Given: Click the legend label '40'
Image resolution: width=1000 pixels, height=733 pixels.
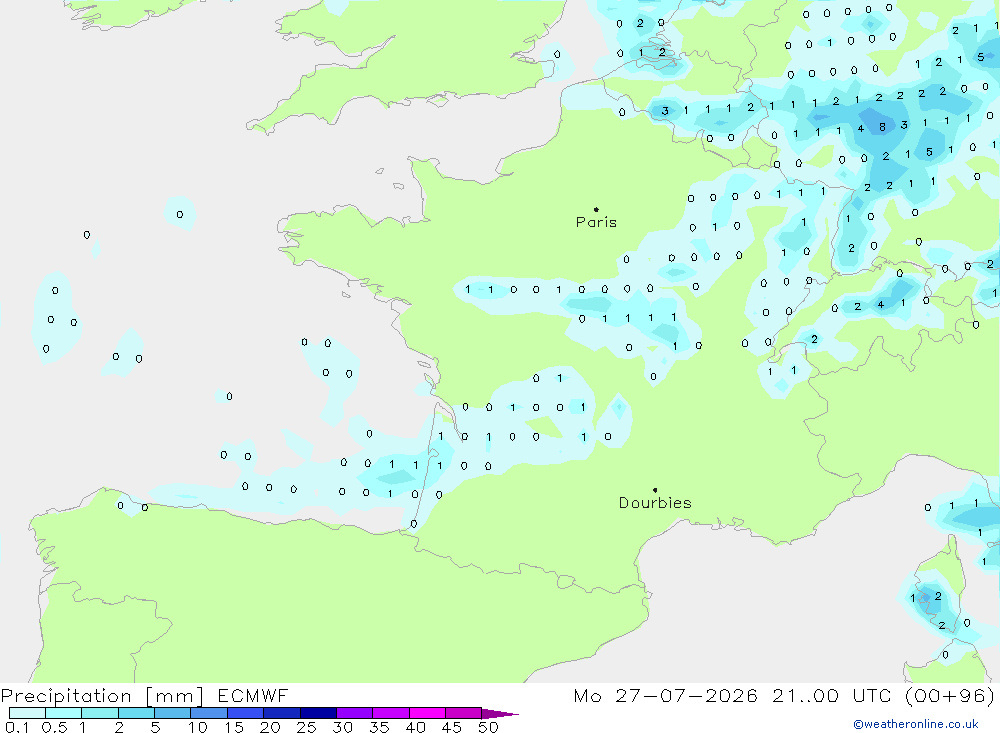Looking at the screenshot, I should [x=415, y=727].
